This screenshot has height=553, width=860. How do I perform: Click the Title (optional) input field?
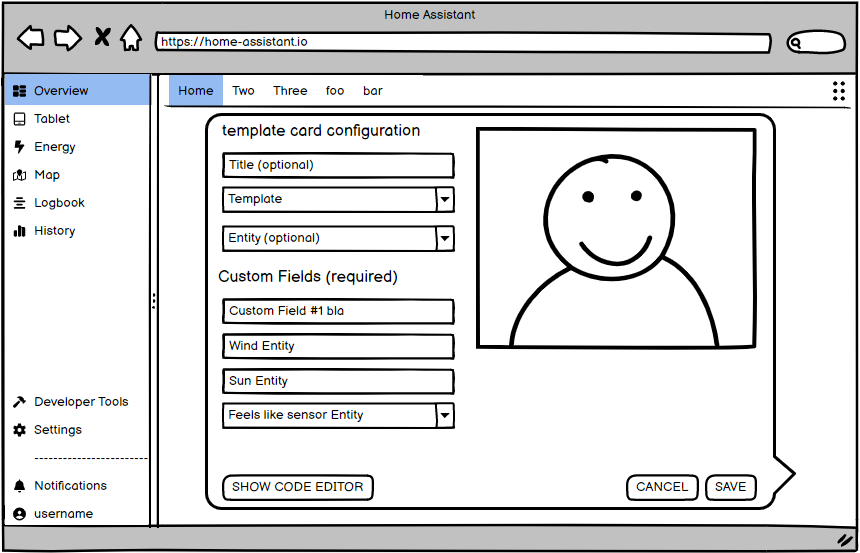338,166
